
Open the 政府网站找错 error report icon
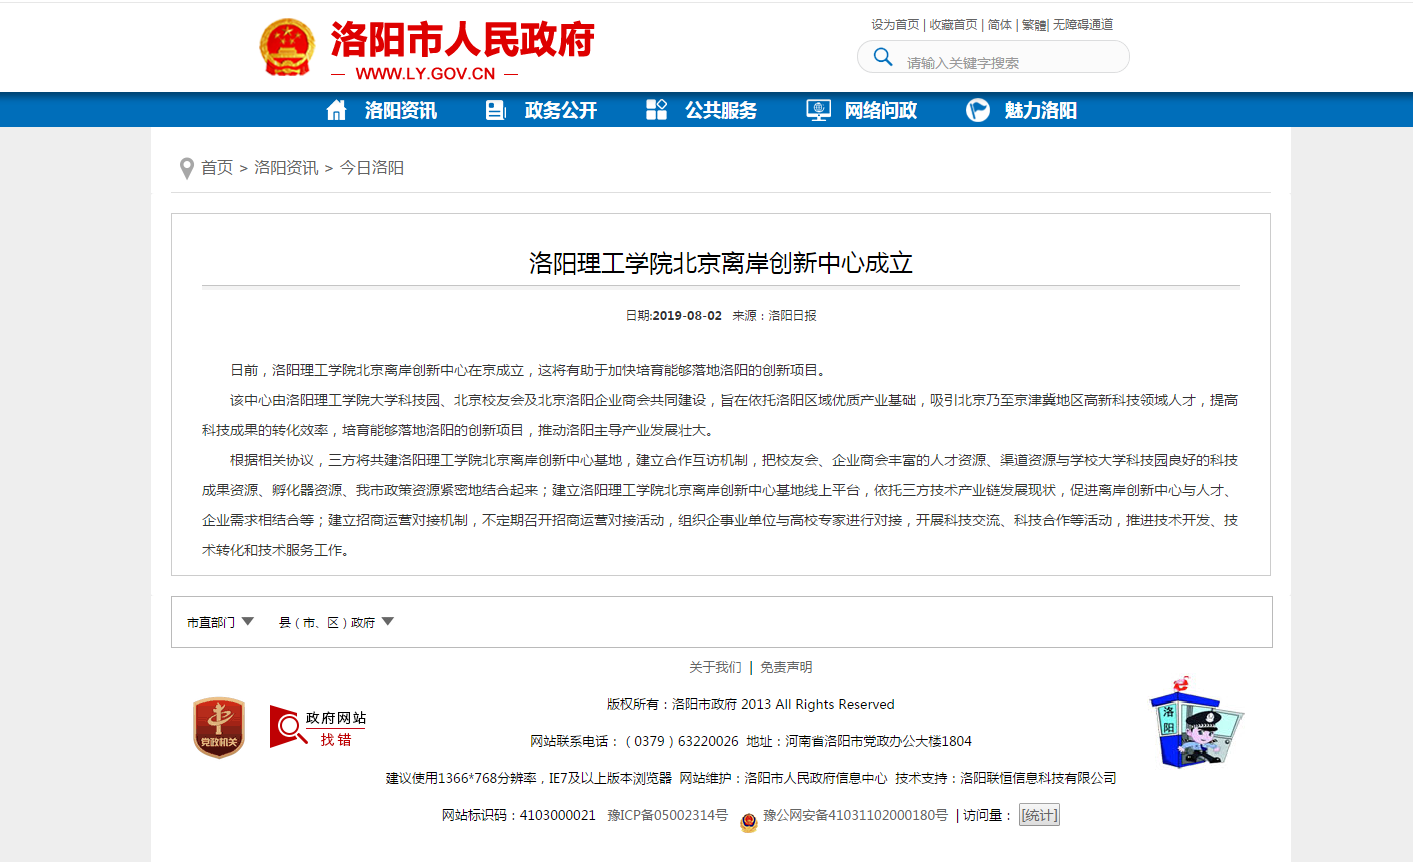tap(318, 727)
